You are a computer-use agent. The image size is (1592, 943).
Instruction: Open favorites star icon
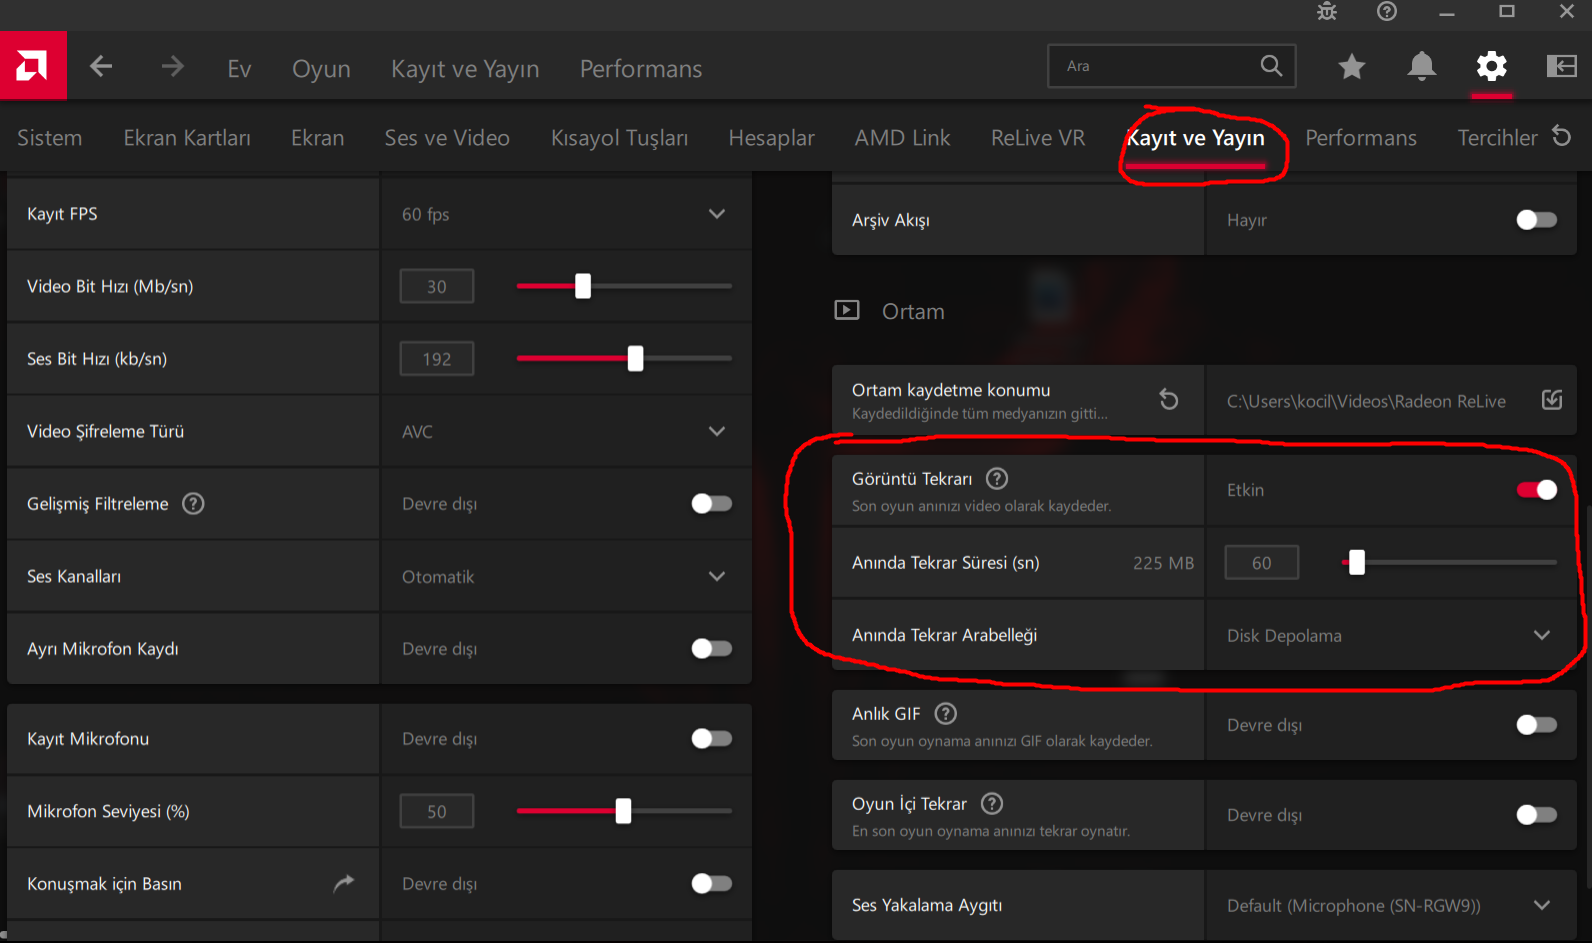[1352, 67]
